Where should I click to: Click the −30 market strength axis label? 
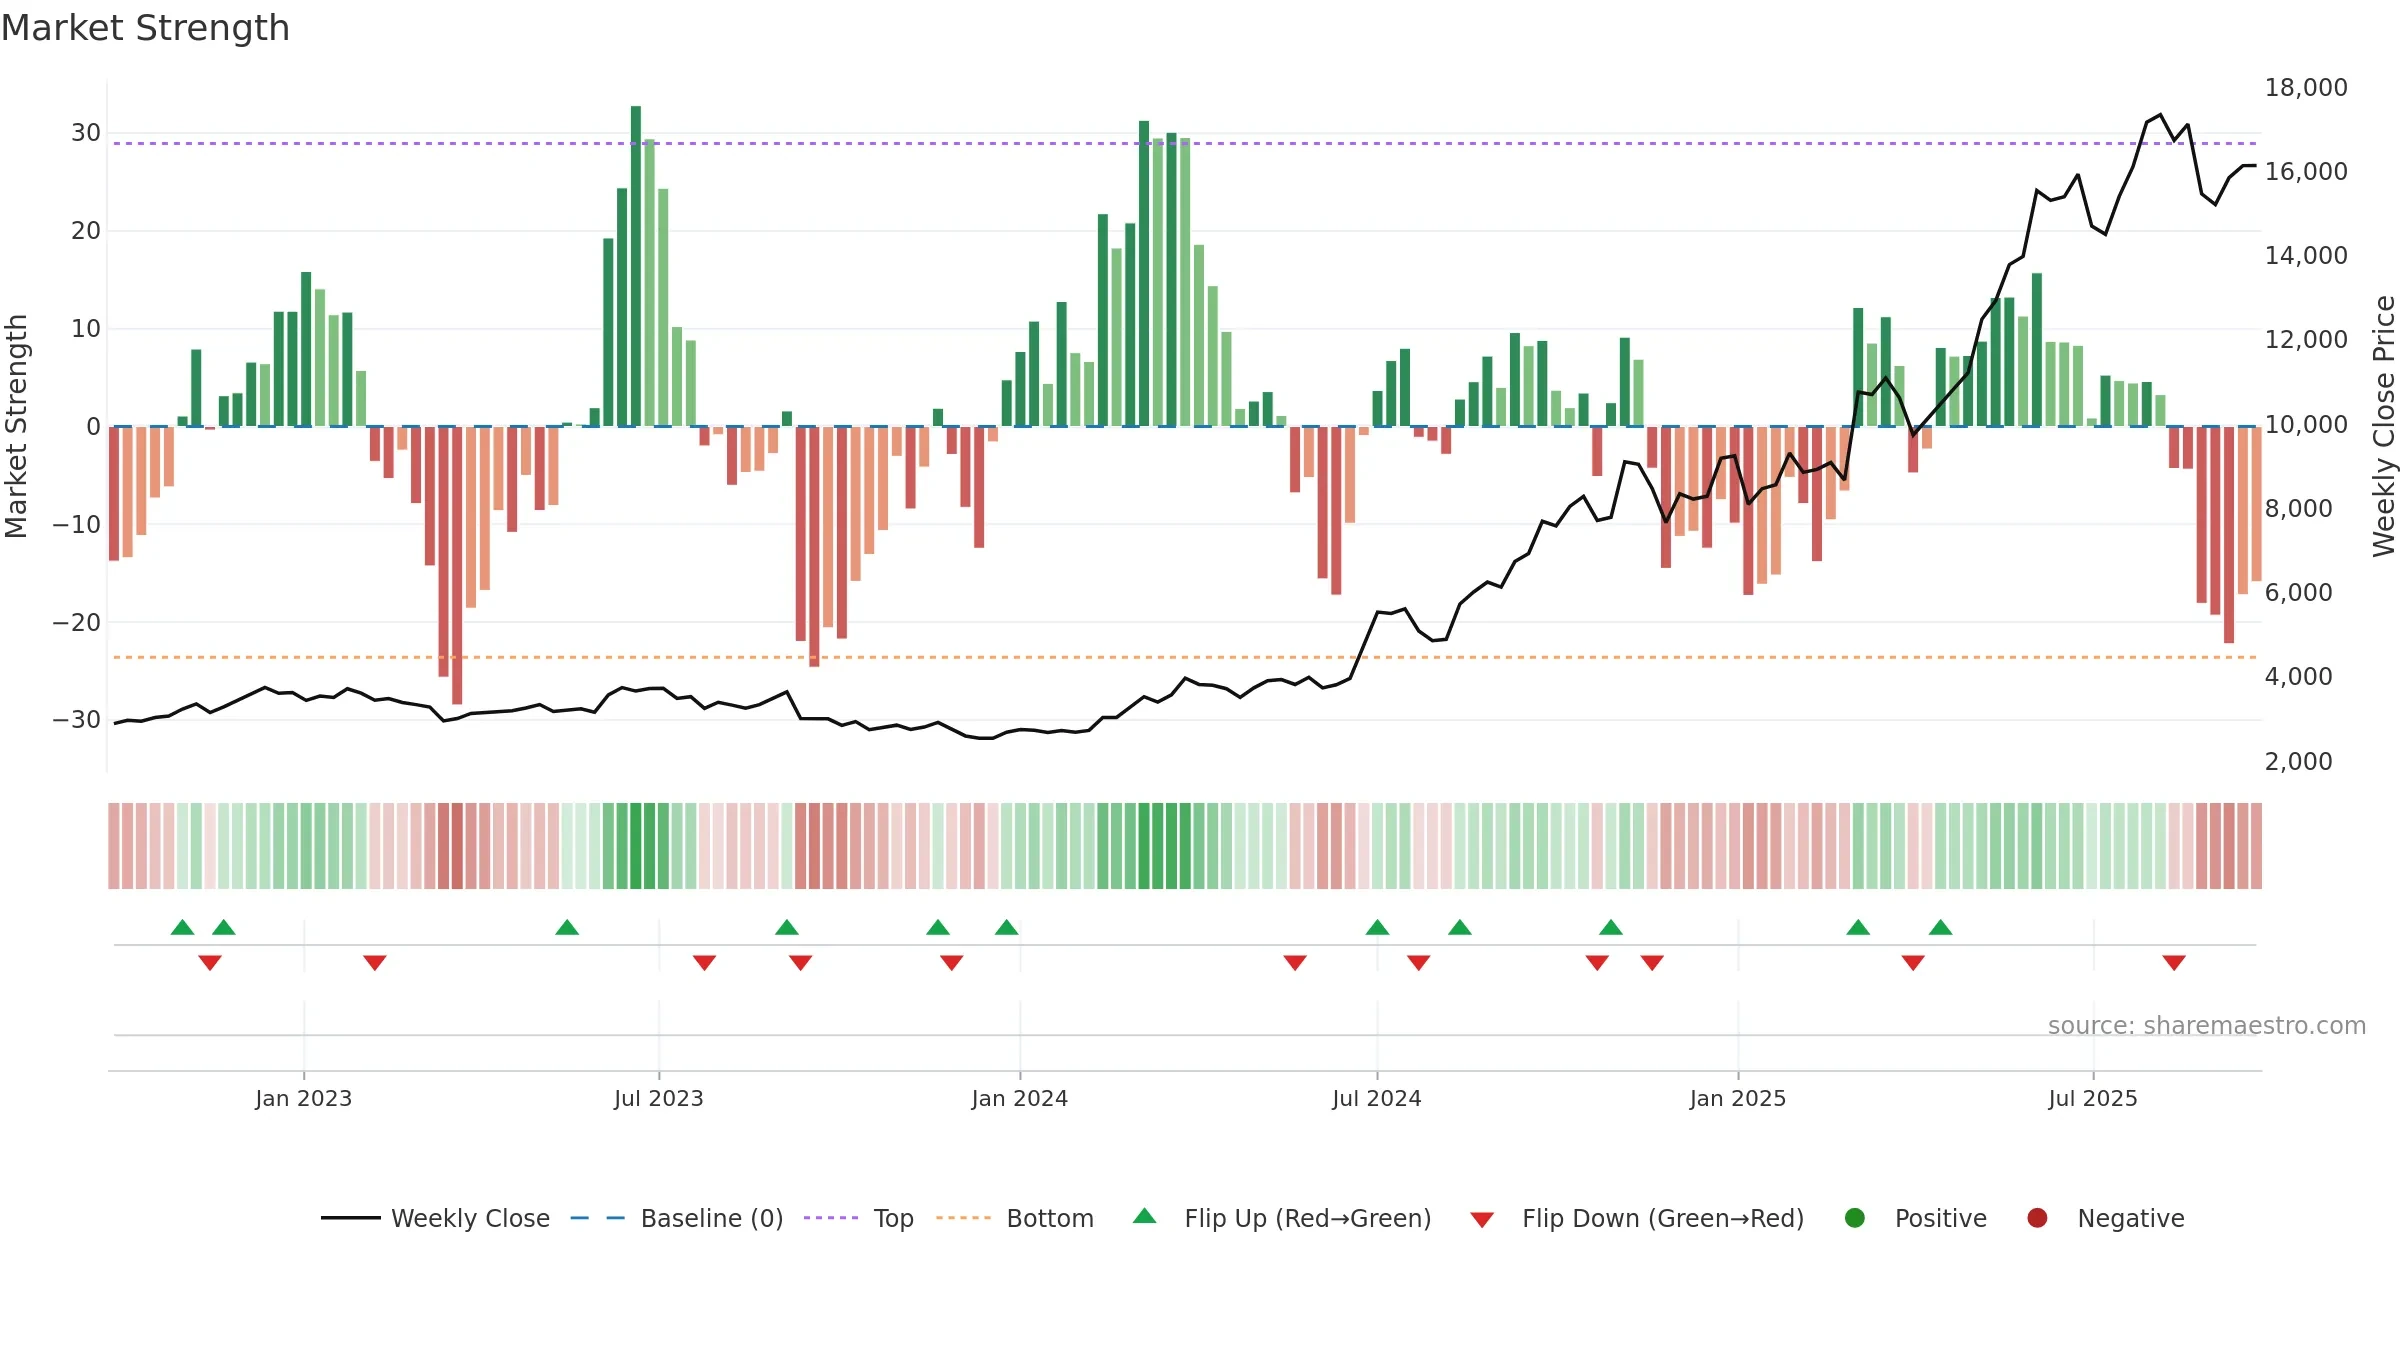click(x=76, y=719)
